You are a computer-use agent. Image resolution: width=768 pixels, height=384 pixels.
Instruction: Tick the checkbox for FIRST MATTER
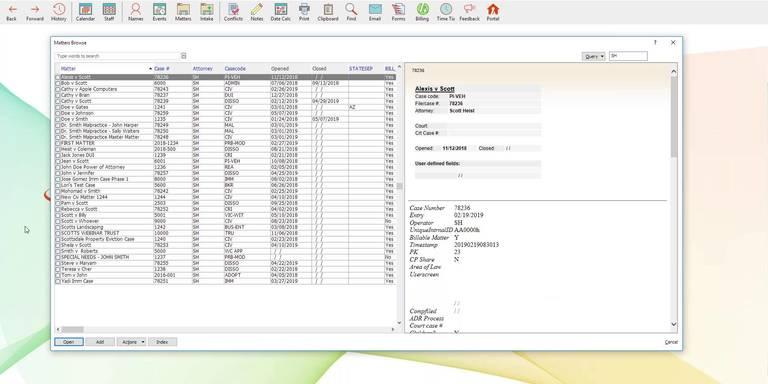tap(58, 143)
